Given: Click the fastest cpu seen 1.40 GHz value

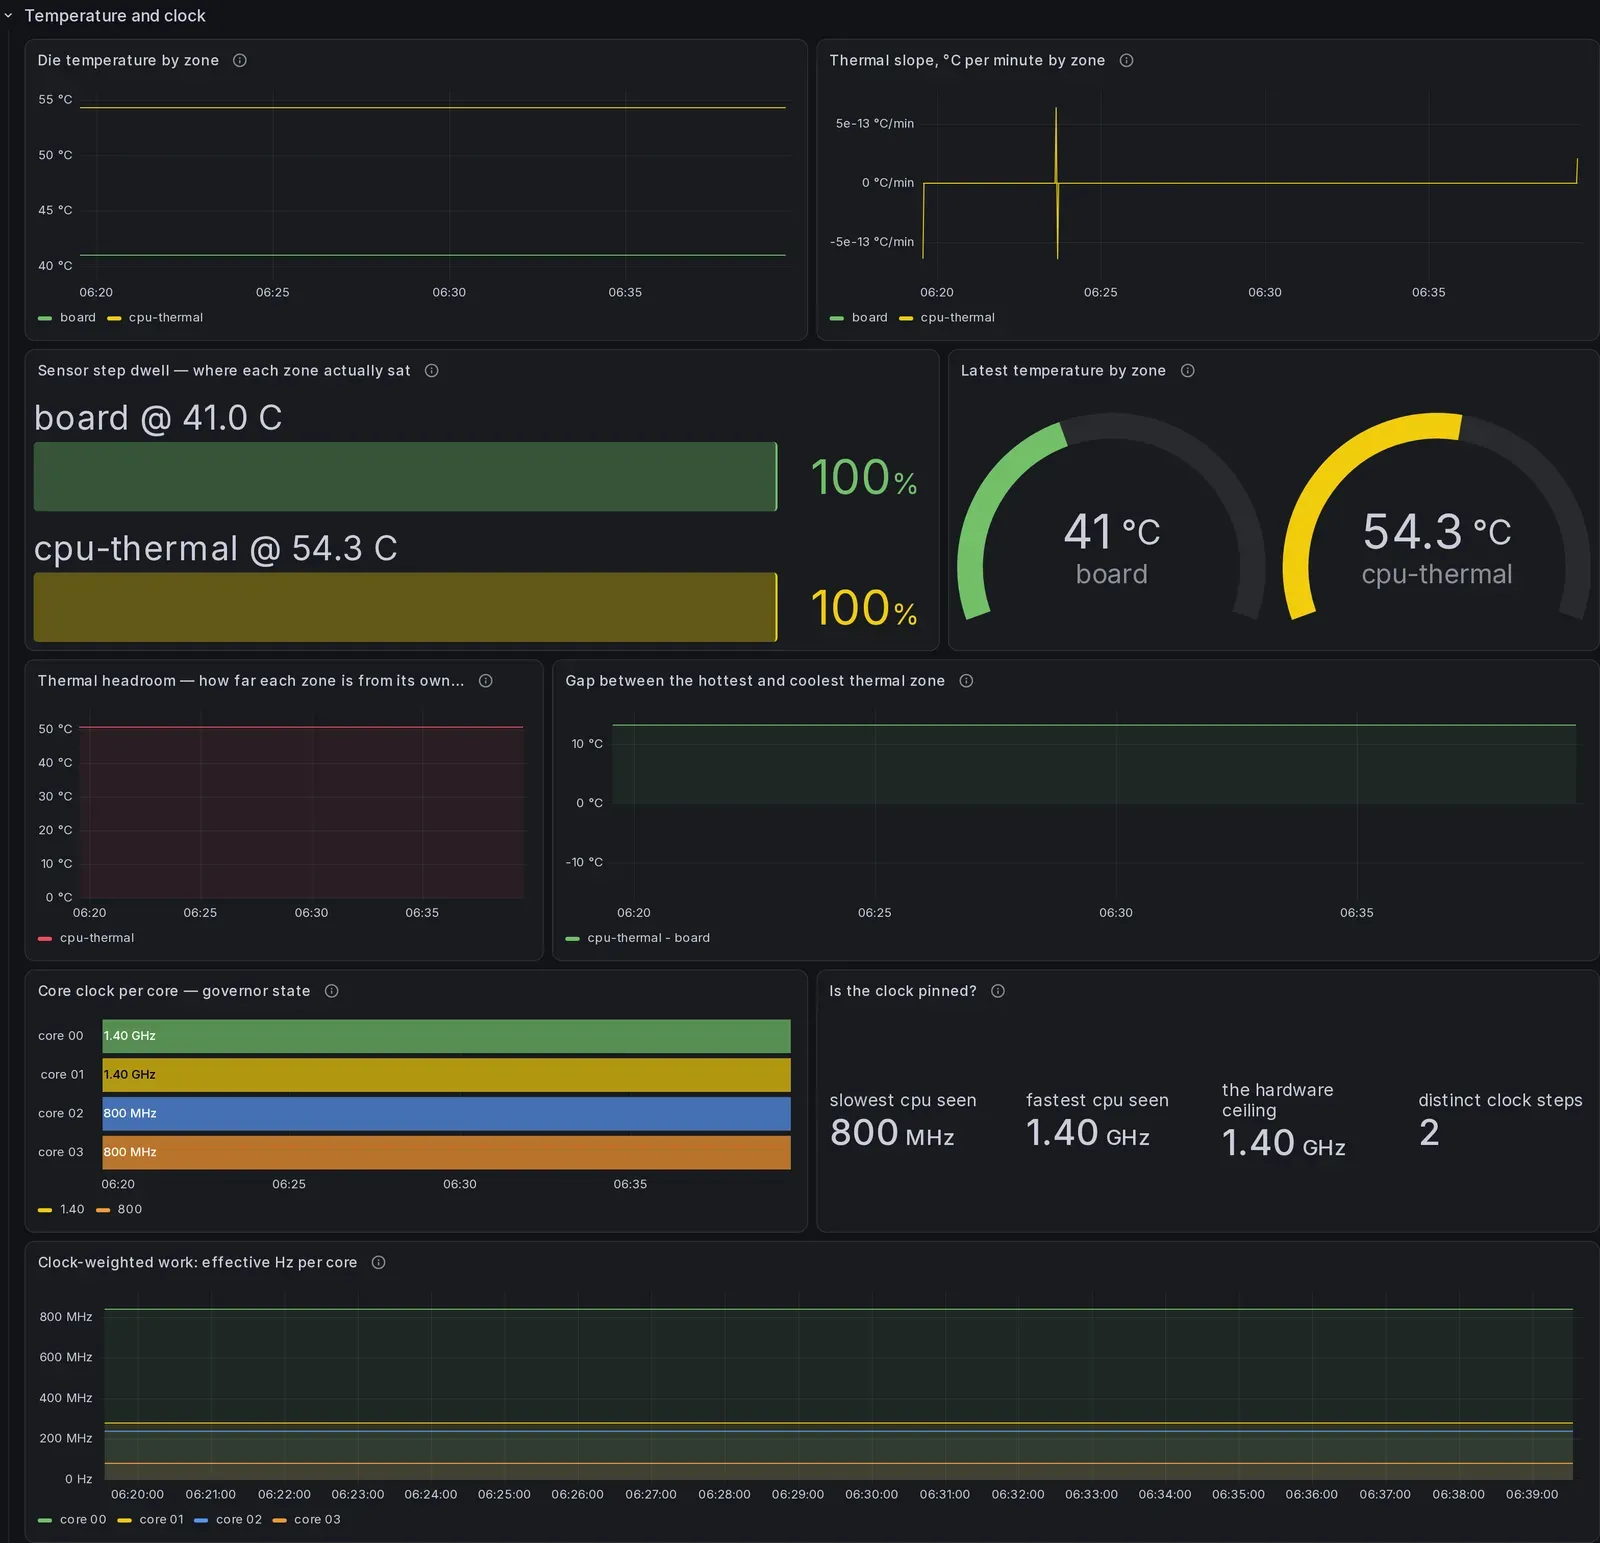Looking at the screenshot, I should click(x=1088, y=1133).
